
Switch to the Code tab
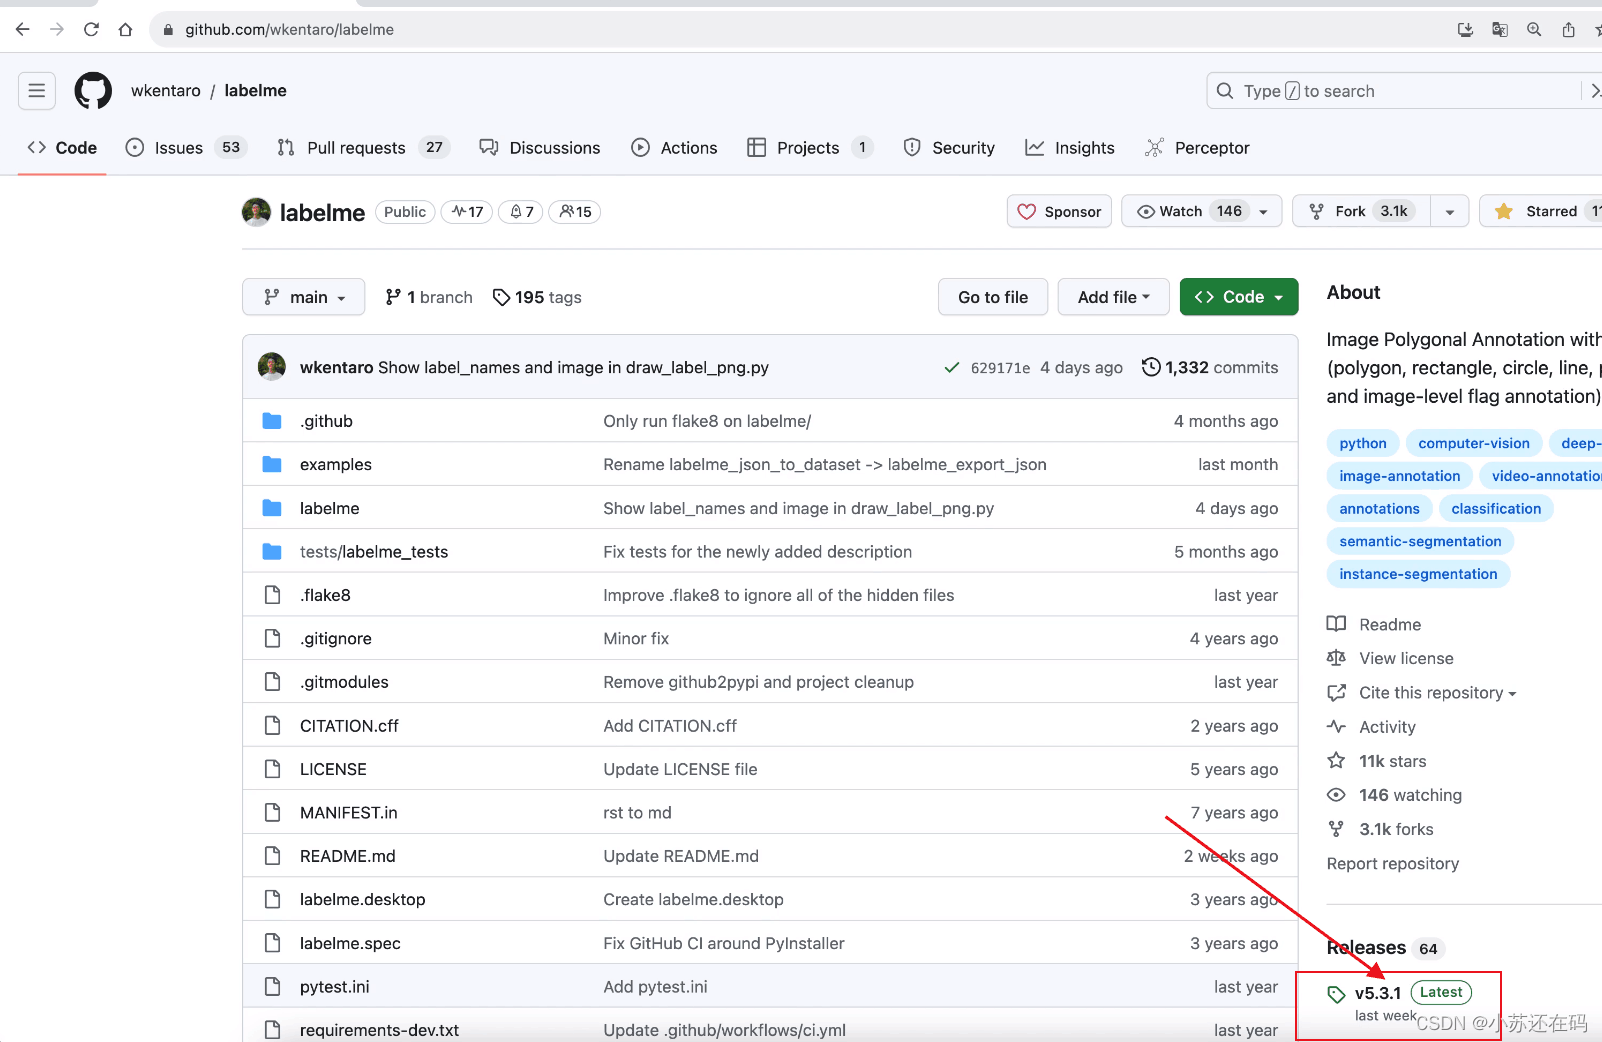(62, 148)
